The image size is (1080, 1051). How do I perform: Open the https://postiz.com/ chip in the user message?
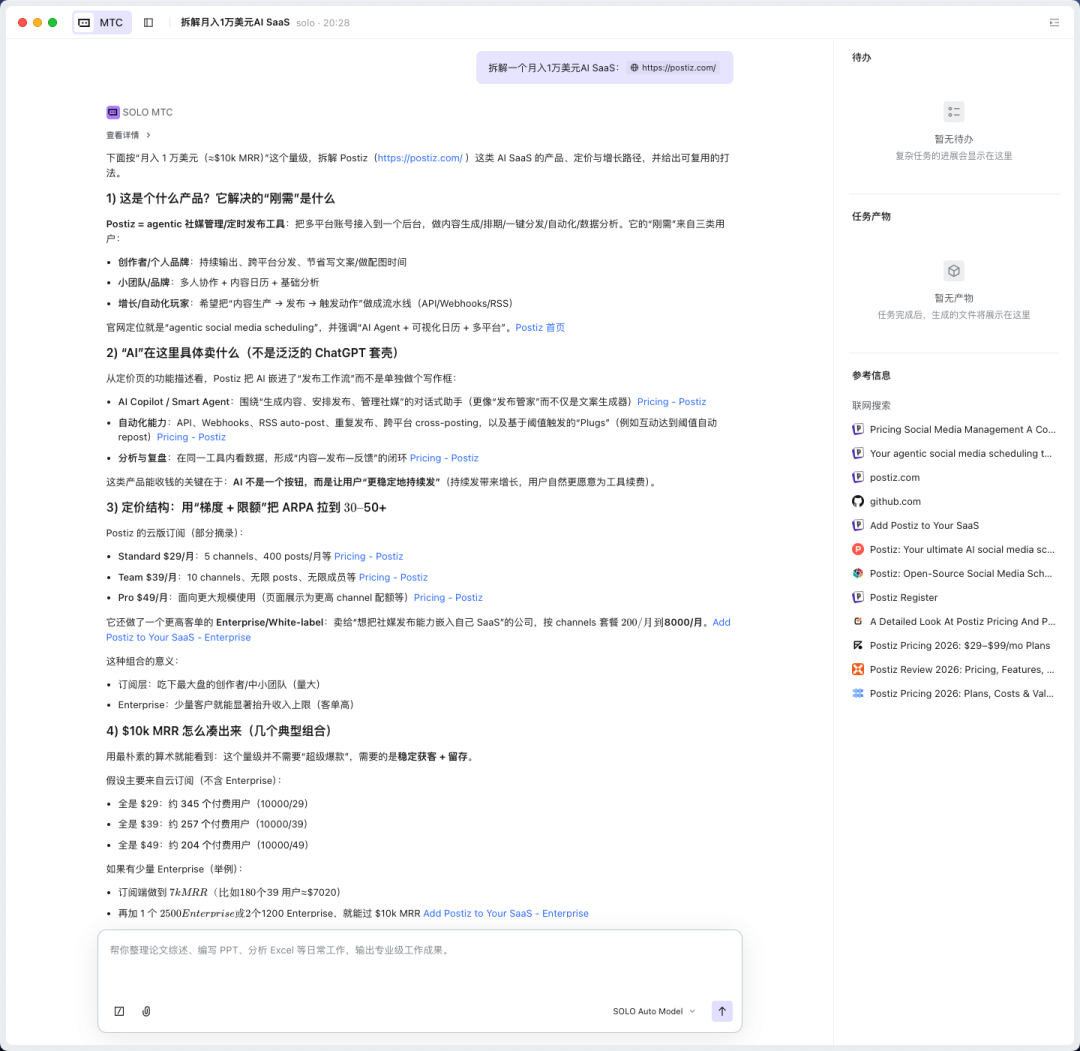[x=673, y=67]
